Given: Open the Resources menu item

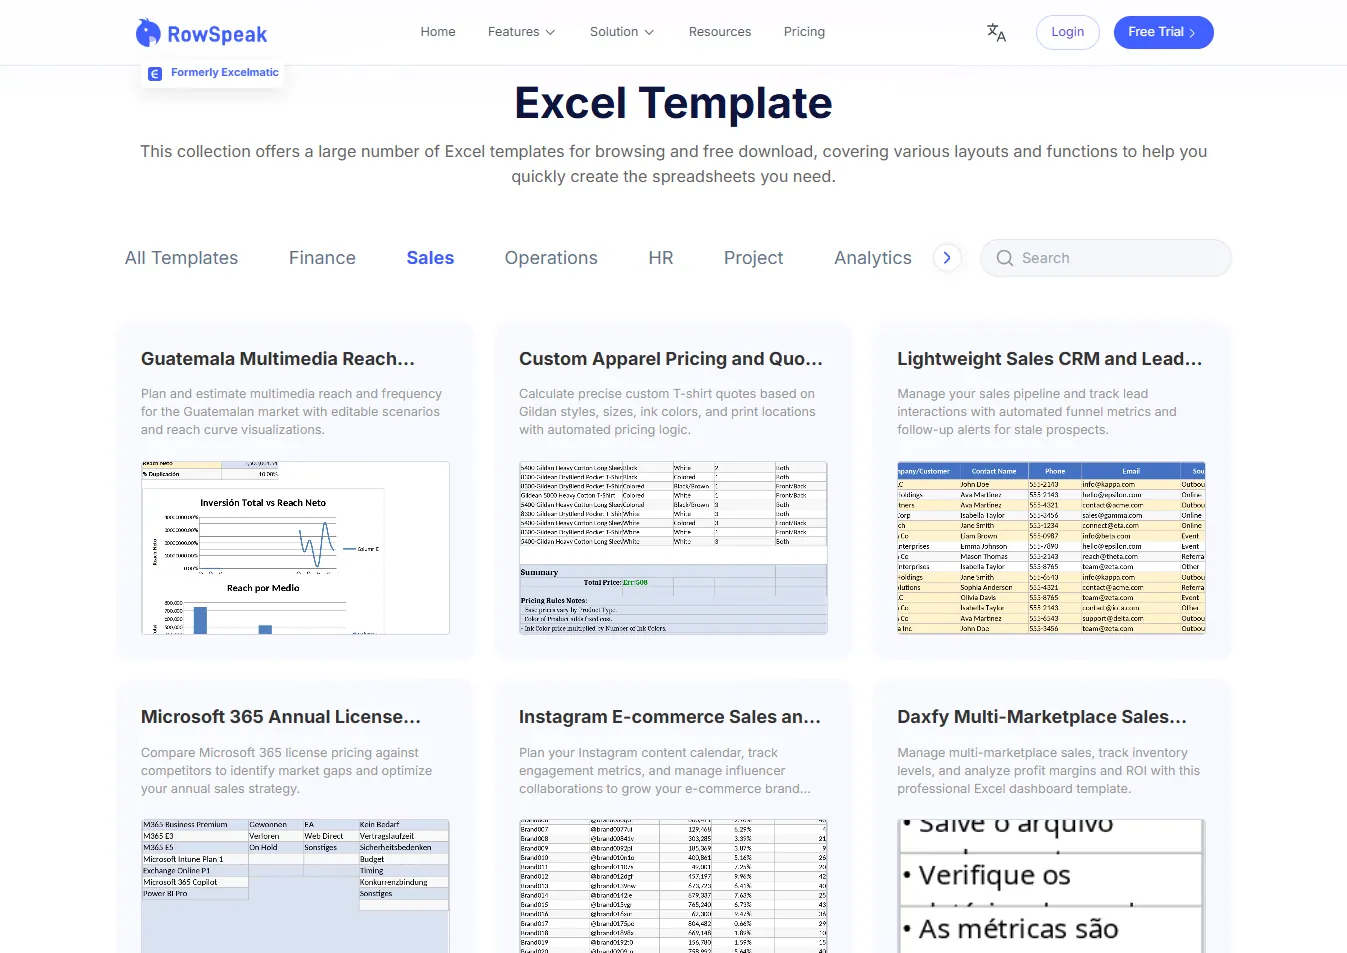Looking at the screenshot, I should [x=719, y=31].
